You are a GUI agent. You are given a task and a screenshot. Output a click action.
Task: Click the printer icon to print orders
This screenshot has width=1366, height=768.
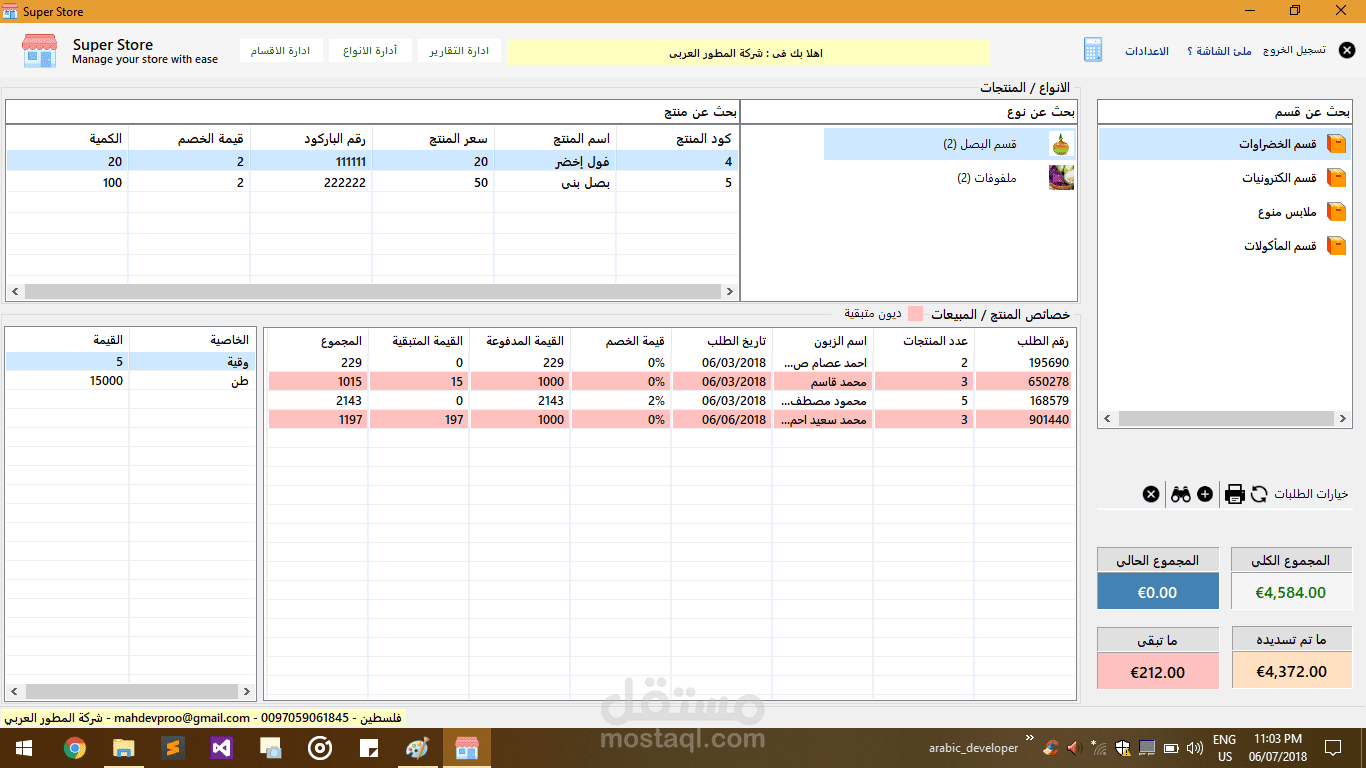tap(1235, 494)
